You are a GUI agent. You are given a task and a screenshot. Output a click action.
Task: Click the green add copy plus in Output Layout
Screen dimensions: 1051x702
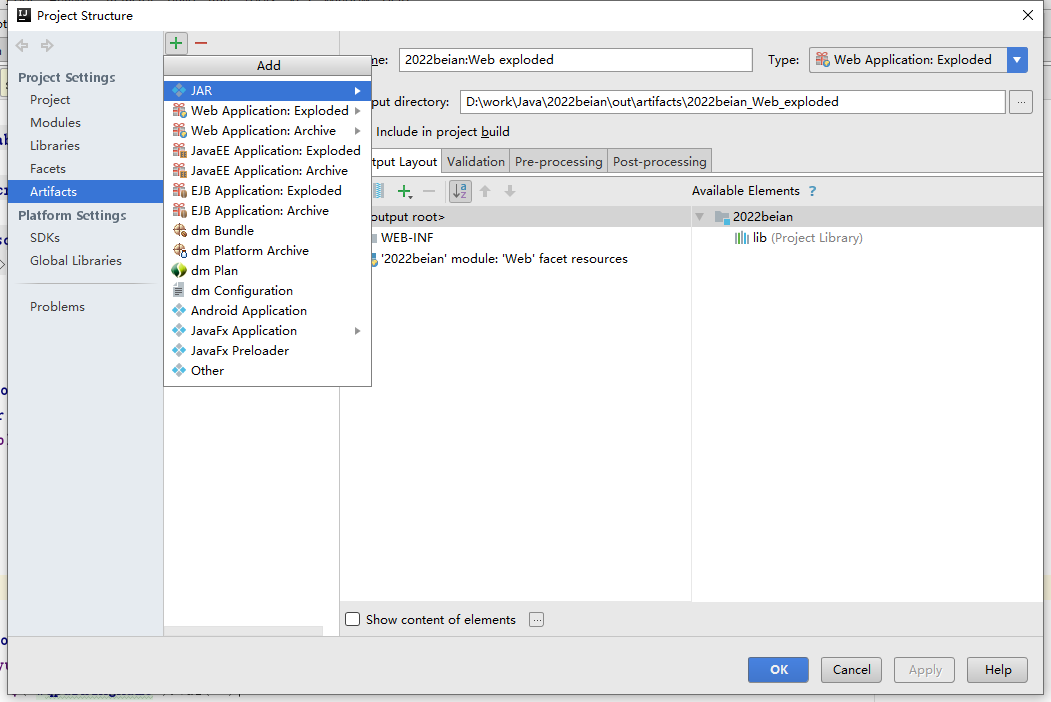tap(404, 191)
